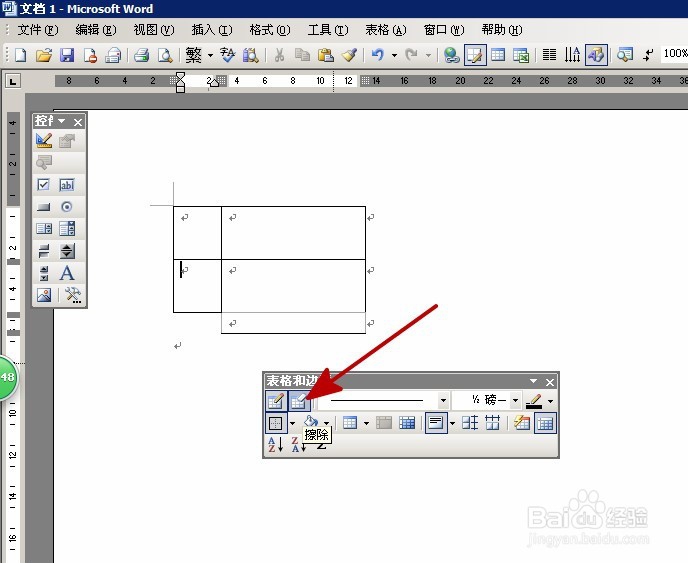Click the Permission icon next to Save
Screen dimensions: 688x563
(90, 55)
